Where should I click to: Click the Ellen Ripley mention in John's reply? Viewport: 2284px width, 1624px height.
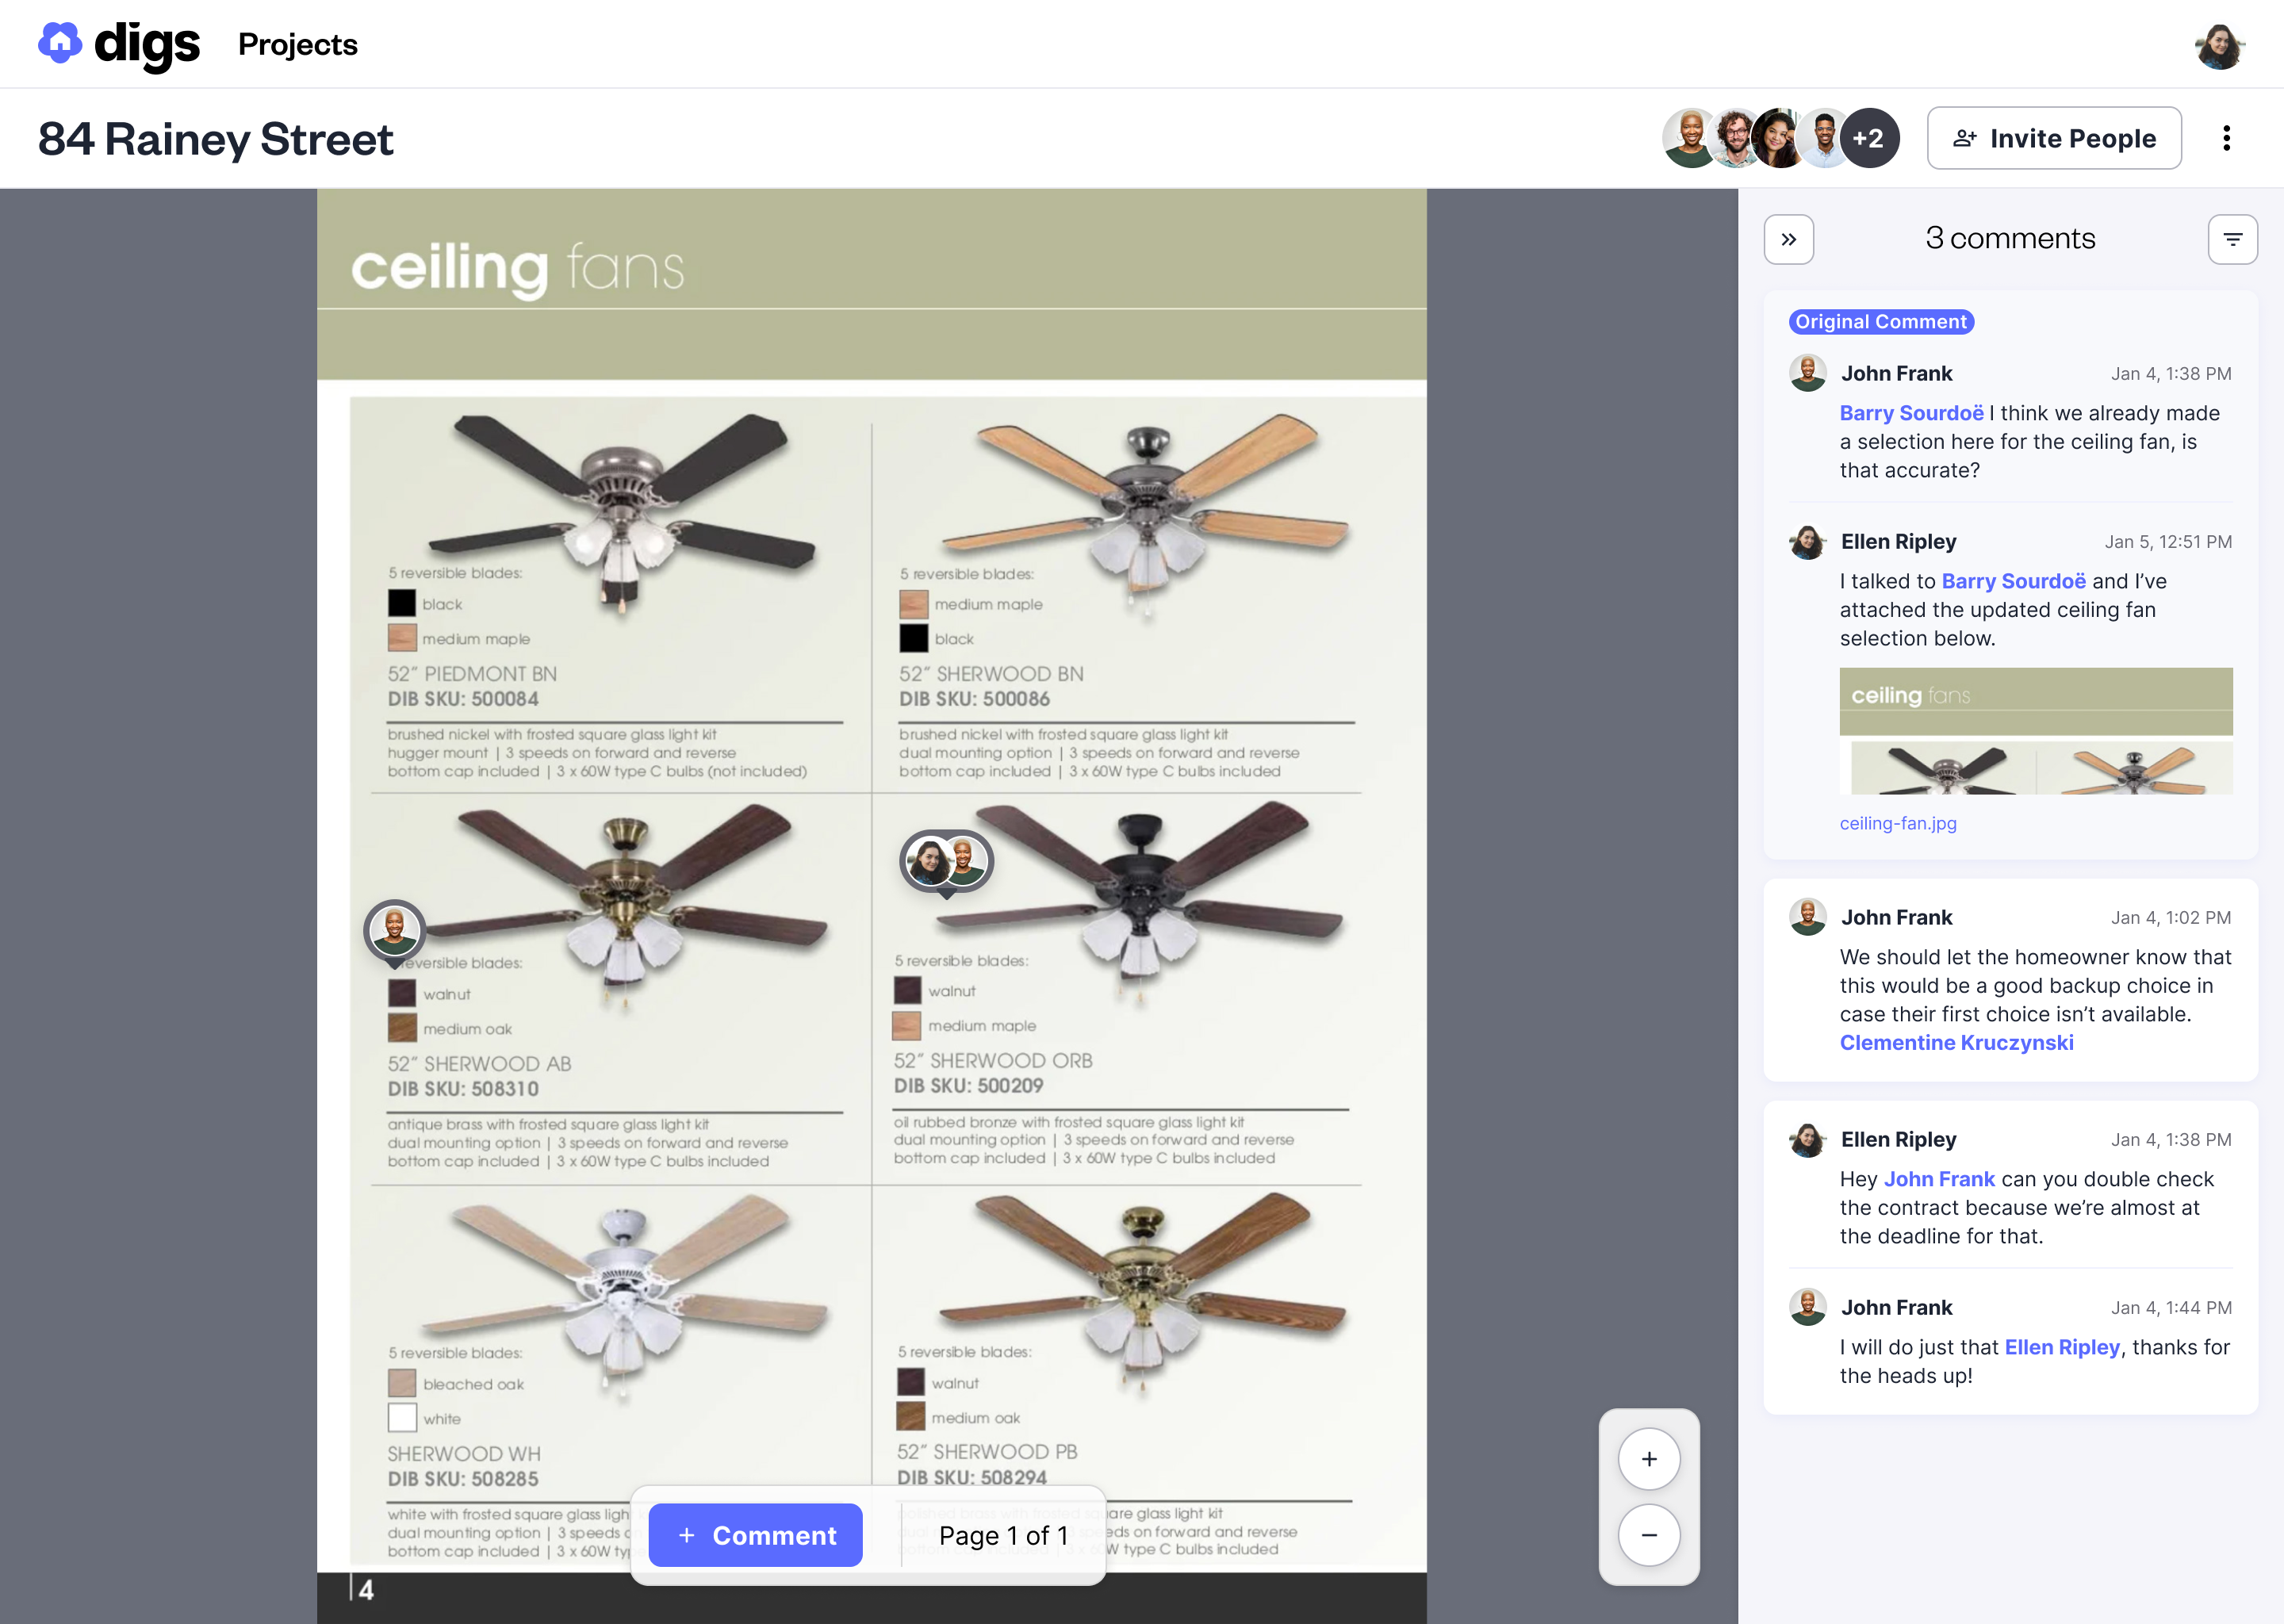(2061, 1347)
